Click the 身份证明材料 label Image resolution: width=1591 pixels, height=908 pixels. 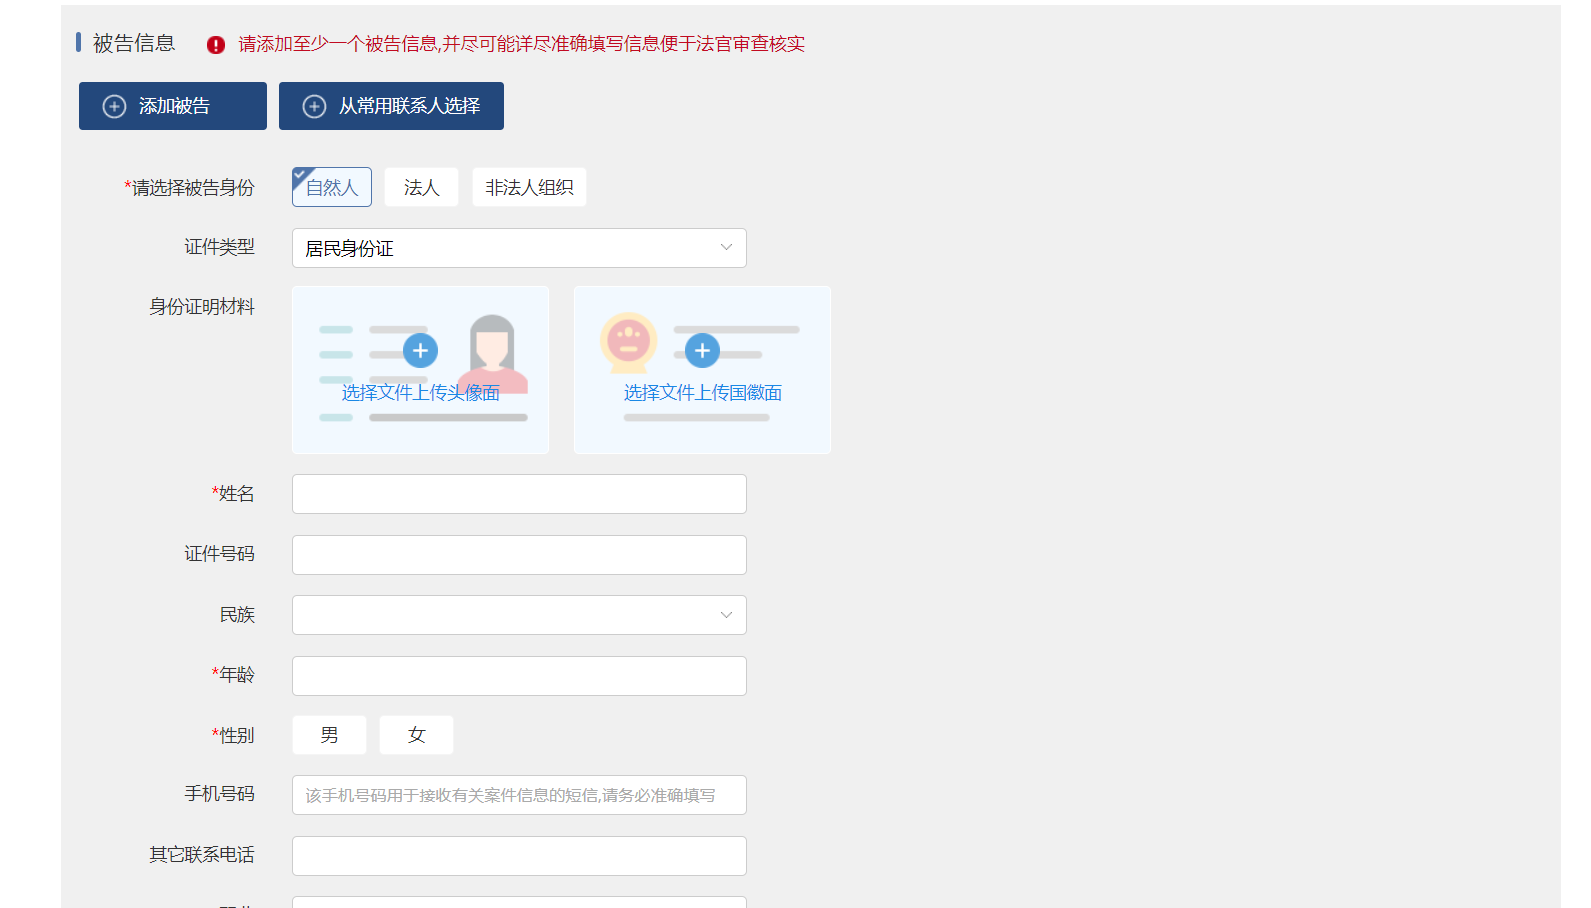(x=202, y=307)
